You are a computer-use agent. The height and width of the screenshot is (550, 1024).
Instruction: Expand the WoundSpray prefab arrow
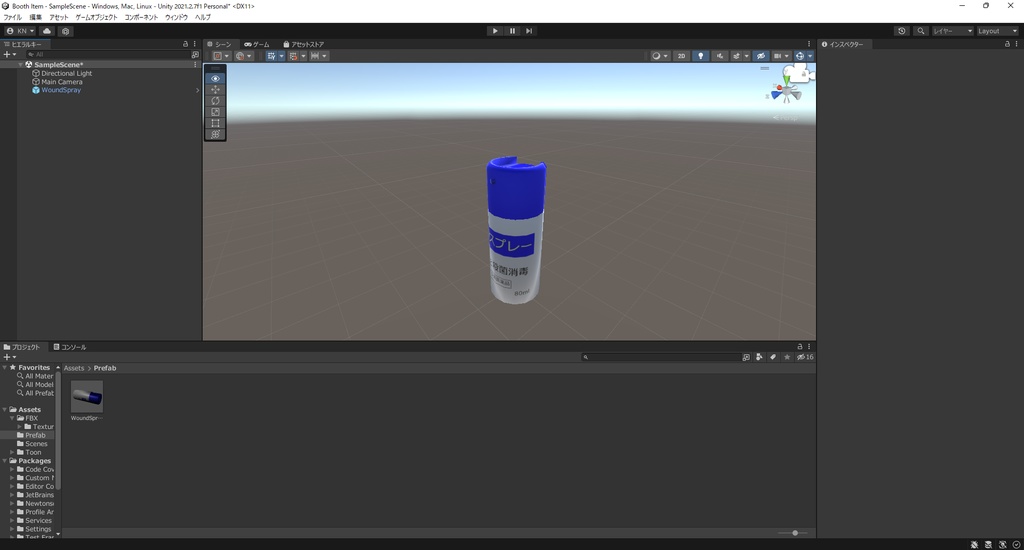[197, 90]
